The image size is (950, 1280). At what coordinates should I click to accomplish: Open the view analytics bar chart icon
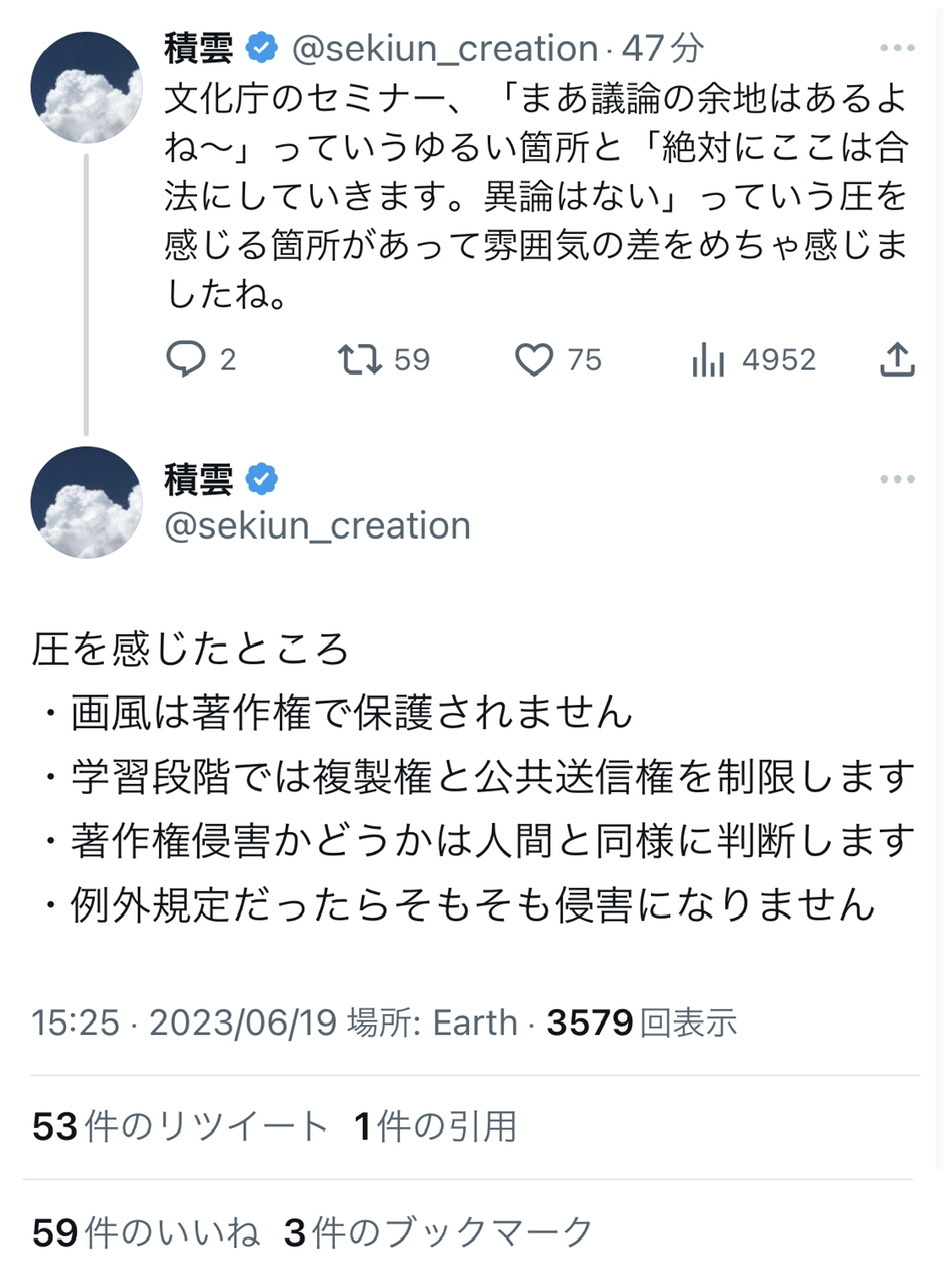tap(708, 360)
